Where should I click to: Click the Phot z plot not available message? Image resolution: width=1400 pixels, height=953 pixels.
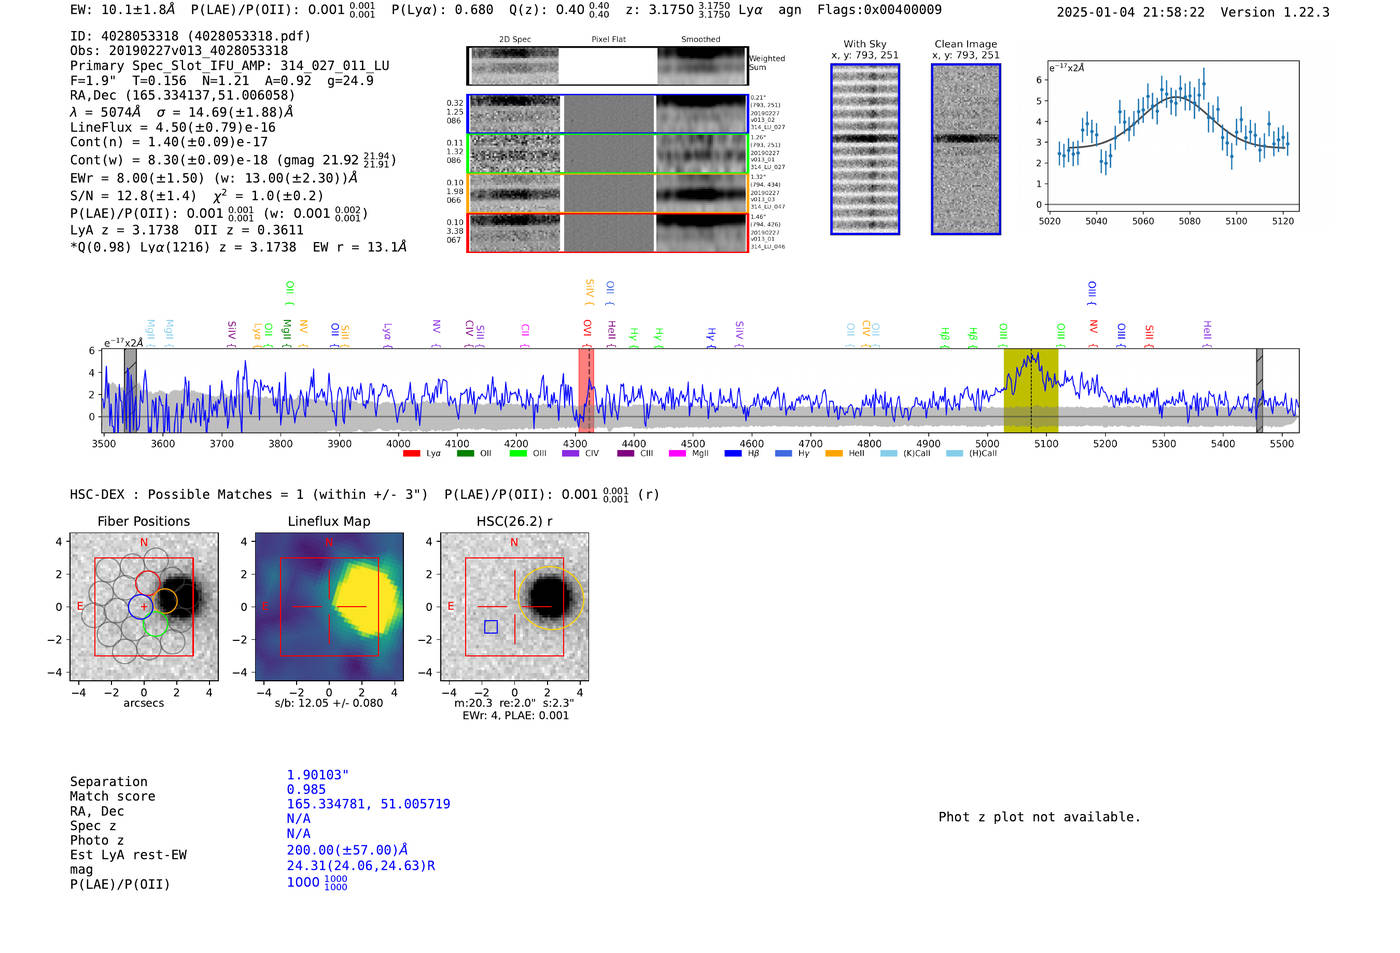[x=1039, y=817]
